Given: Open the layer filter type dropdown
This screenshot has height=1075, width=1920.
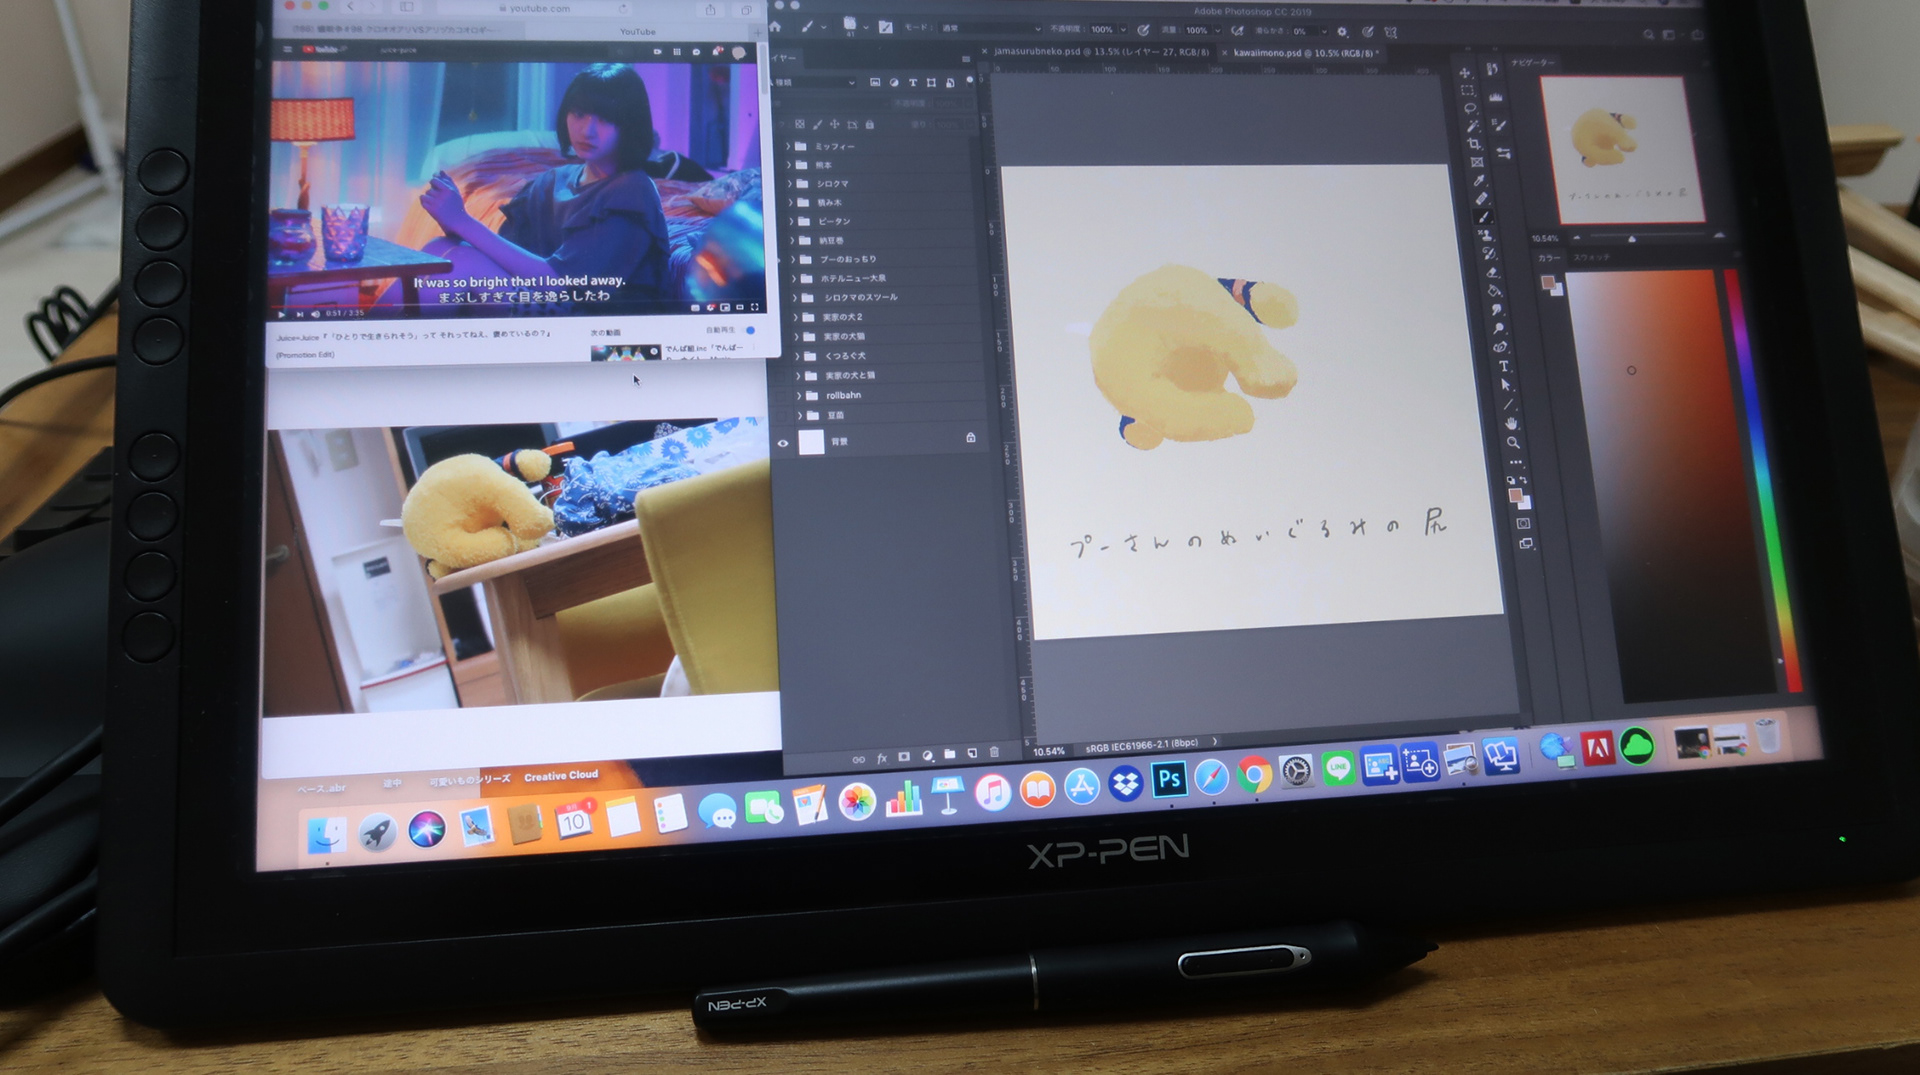Looking at the screenshot, I should click(x=816, y=82).
